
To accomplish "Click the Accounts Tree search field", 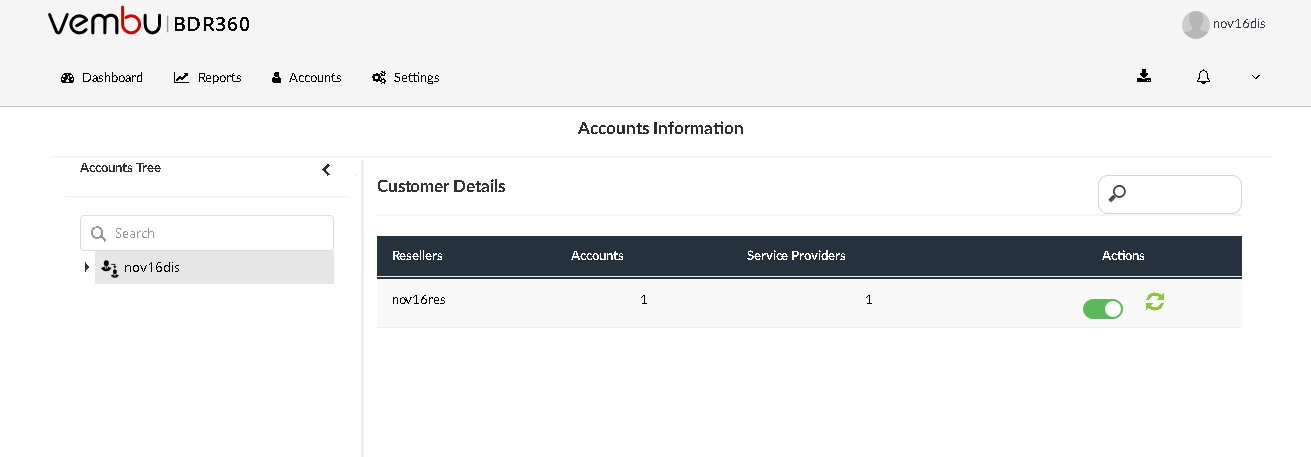I will point(207,233).
